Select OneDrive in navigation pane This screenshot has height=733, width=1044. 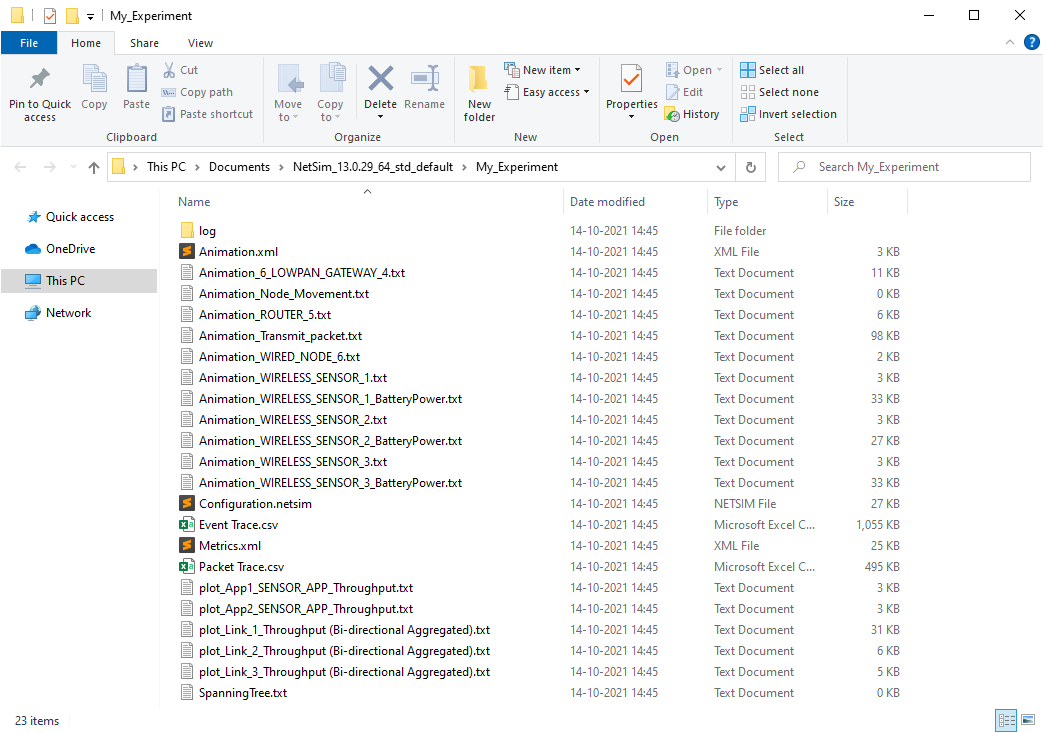(x=70, y=249)
